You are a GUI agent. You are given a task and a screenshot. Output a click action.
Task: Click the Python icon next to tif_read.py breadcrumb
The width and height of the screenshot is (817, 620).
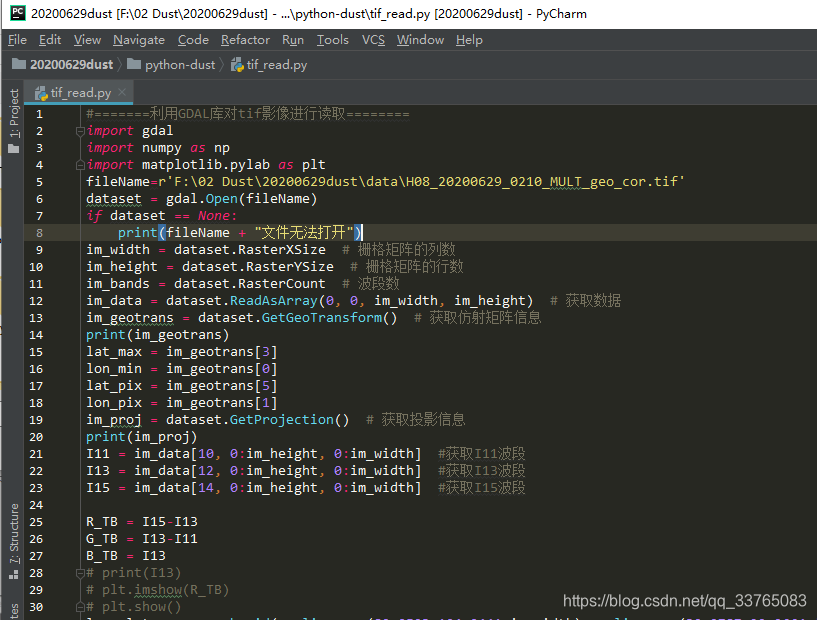236,63
